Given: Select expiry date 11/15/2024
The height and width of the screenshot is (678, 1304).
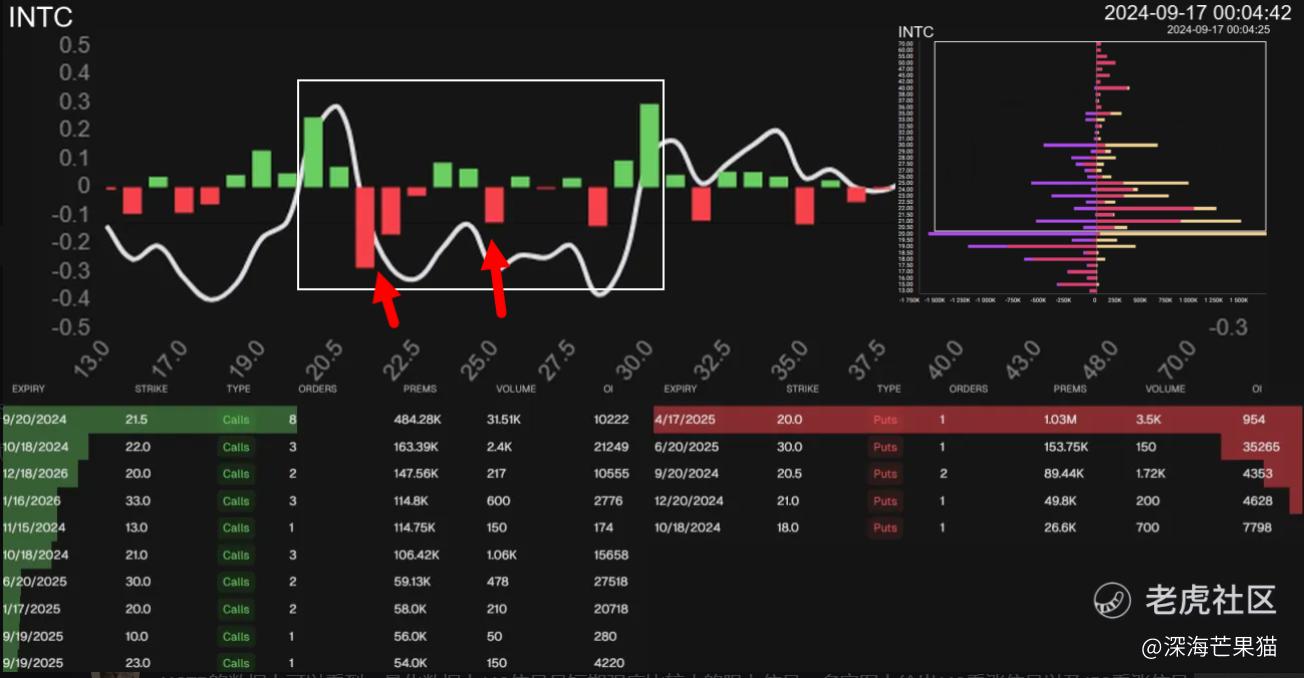Looking at the screenshot, I should [x=34, y=528].
